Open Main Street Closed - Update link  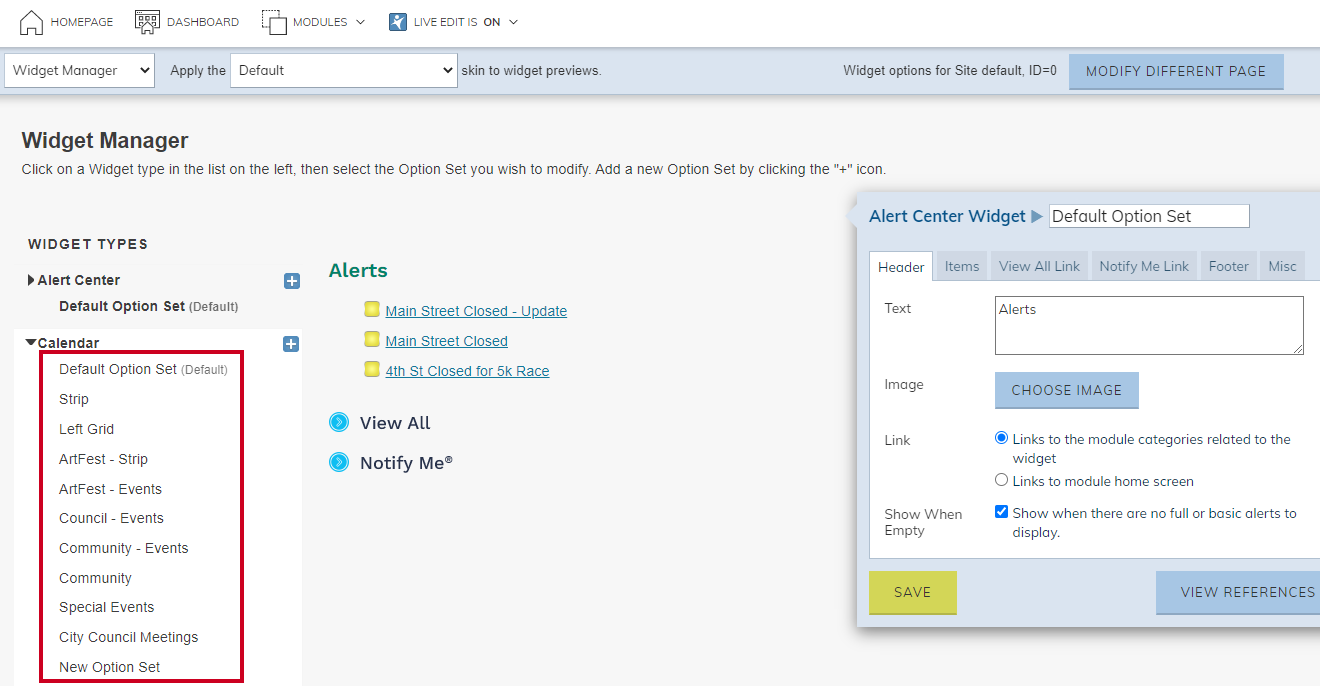[x=476, y=311]
